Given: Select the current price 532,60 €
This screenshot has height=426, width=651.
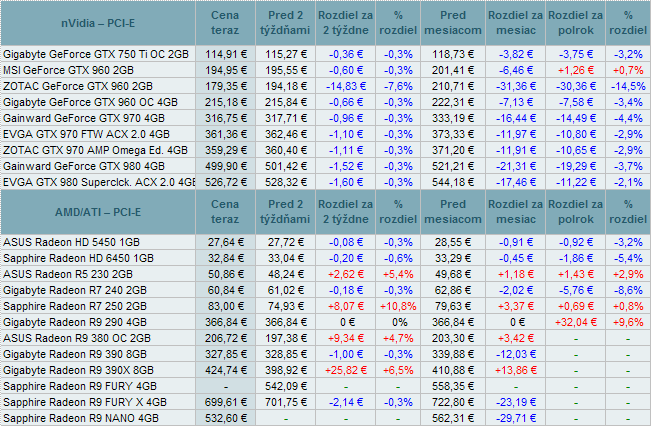Looking at the screenshot, I should [x=225, y=418].
